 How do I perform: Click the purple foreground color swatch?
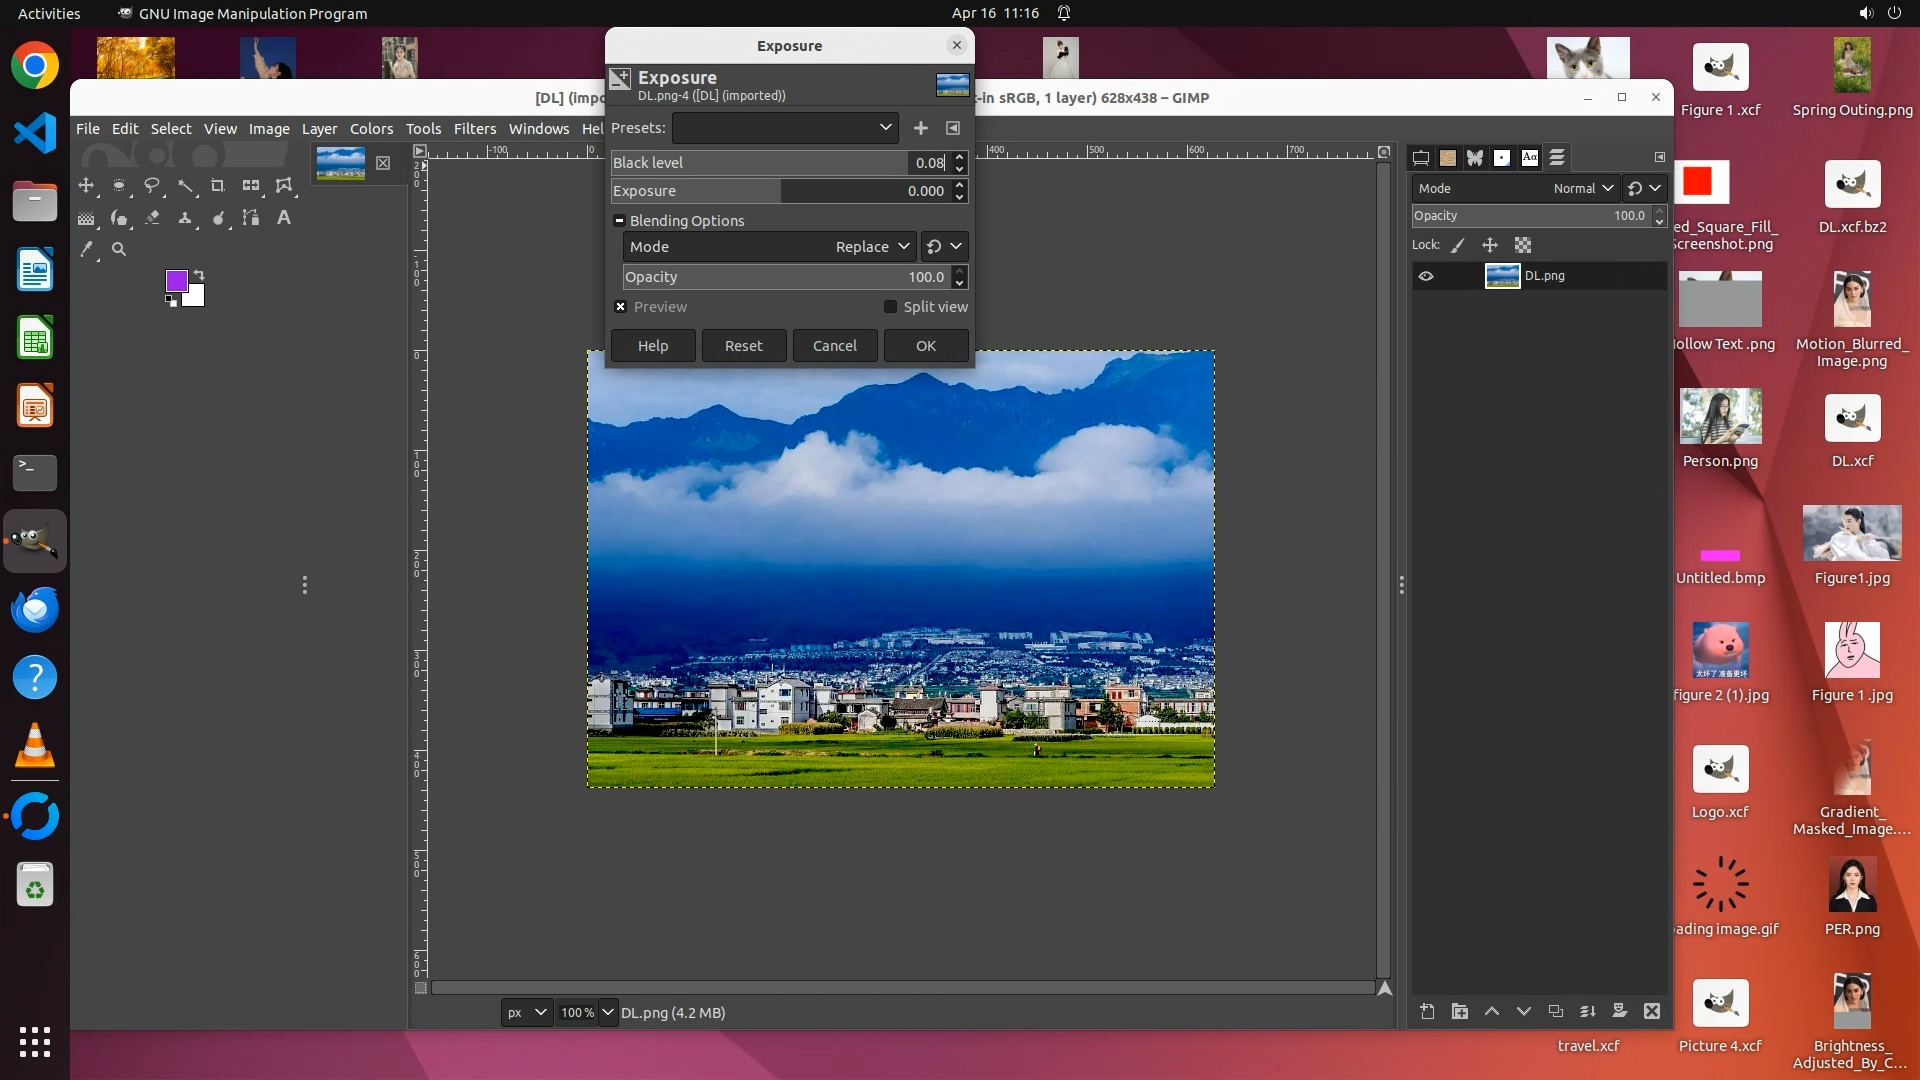click(x=176, y=281)
